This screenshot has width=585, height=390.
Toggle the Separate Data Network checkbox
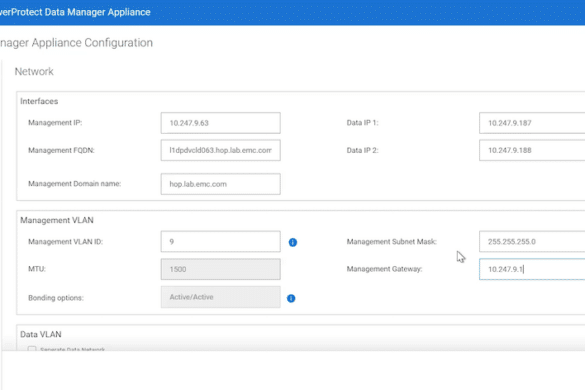point(32,350)
